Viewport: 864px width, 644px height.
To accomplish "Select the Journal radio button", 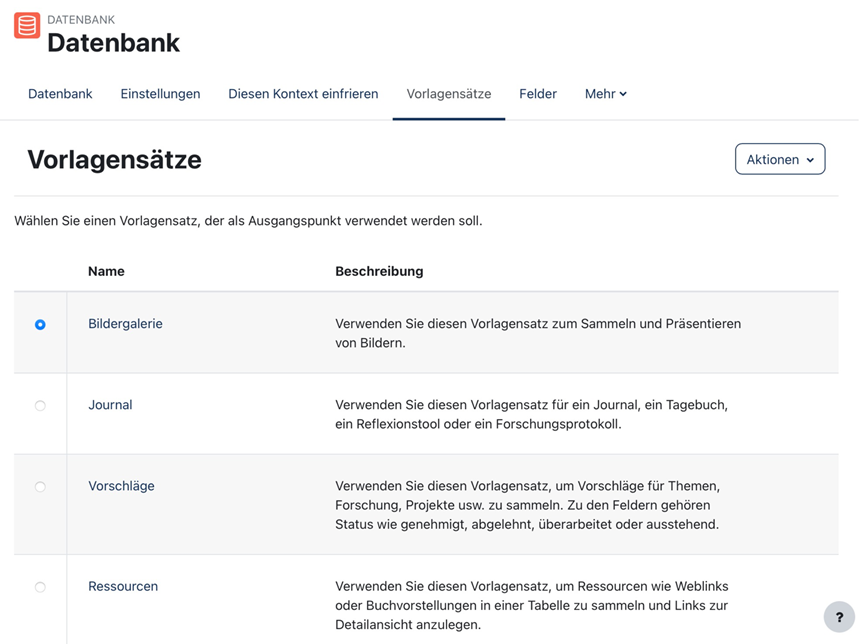I will coord(40,406).
